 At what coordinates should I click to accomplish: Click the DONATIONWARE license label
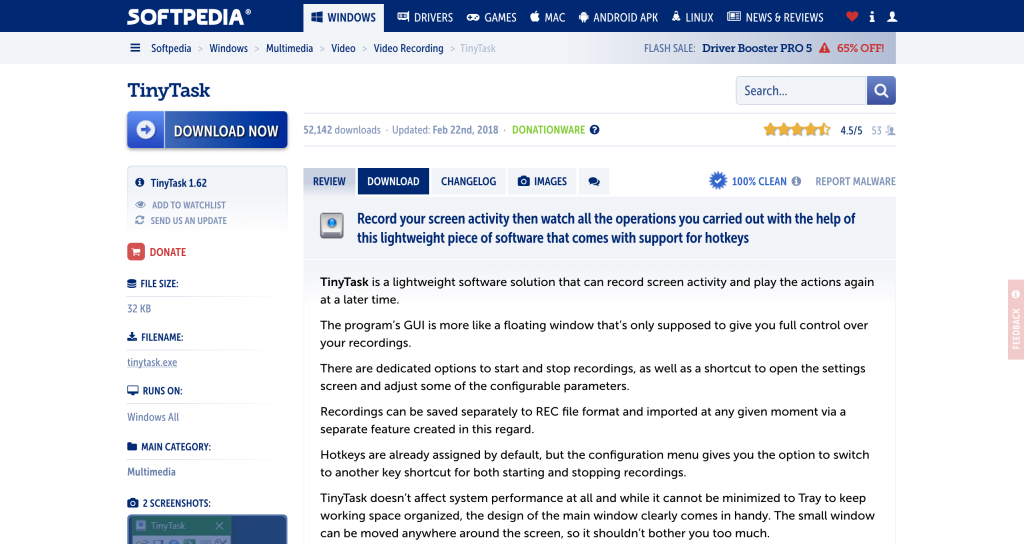pos(549,130)
